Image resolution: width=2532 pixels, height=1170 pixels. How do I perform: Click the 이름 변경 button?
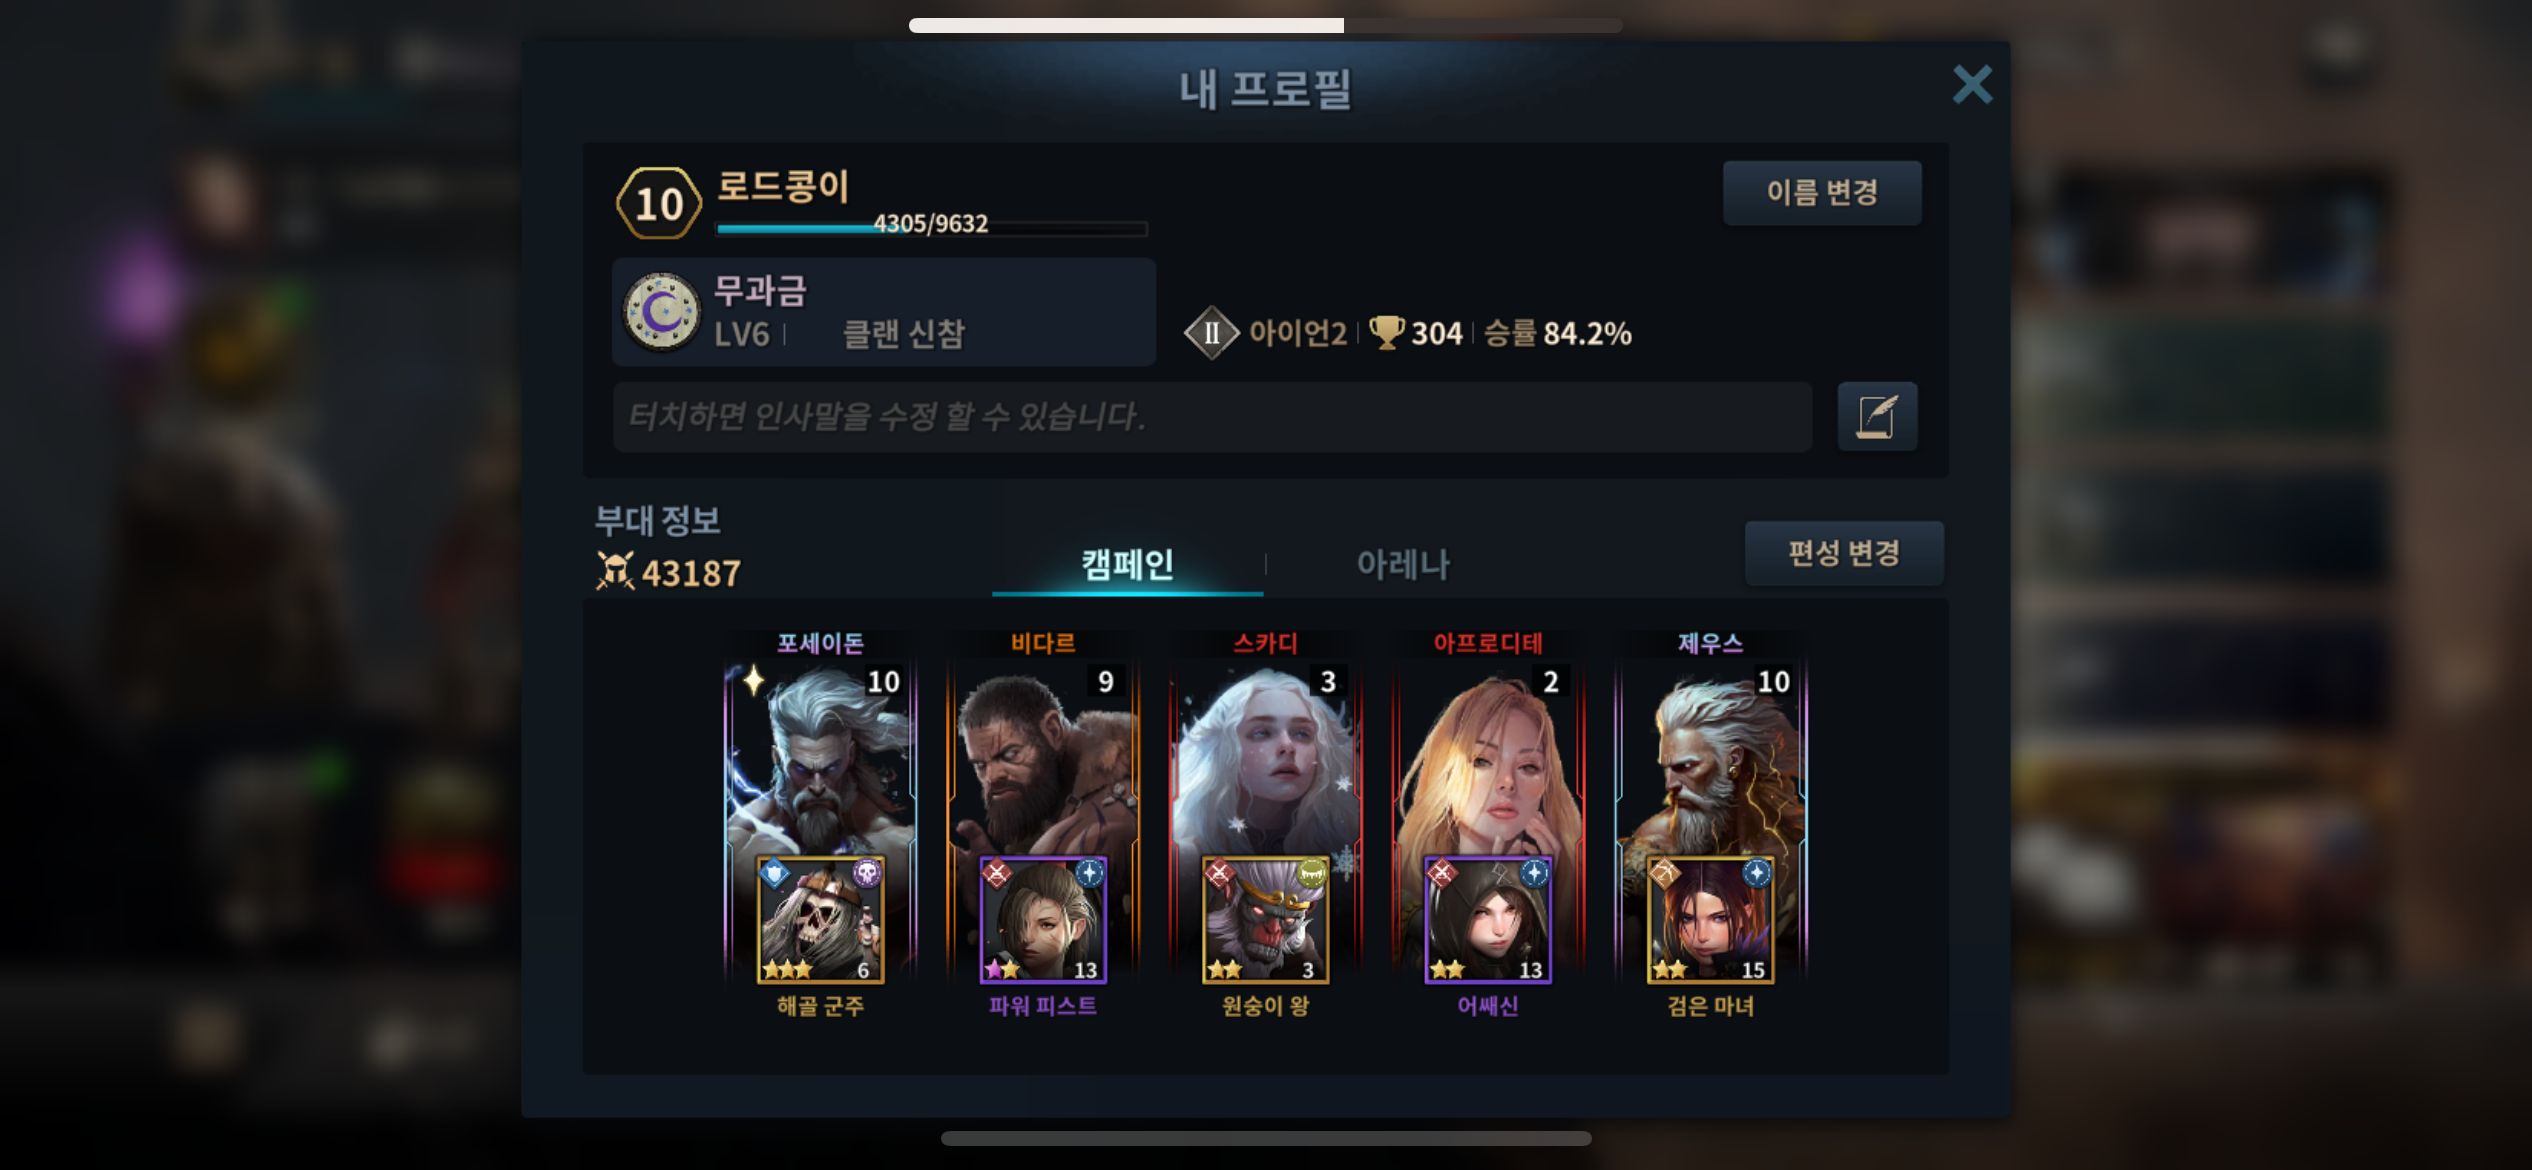1822,192
